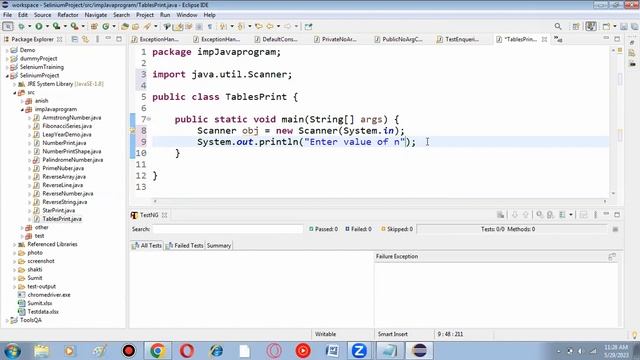The image size is (640, 360).
Task: Run the program with green Run button
Action: point(39,27)
